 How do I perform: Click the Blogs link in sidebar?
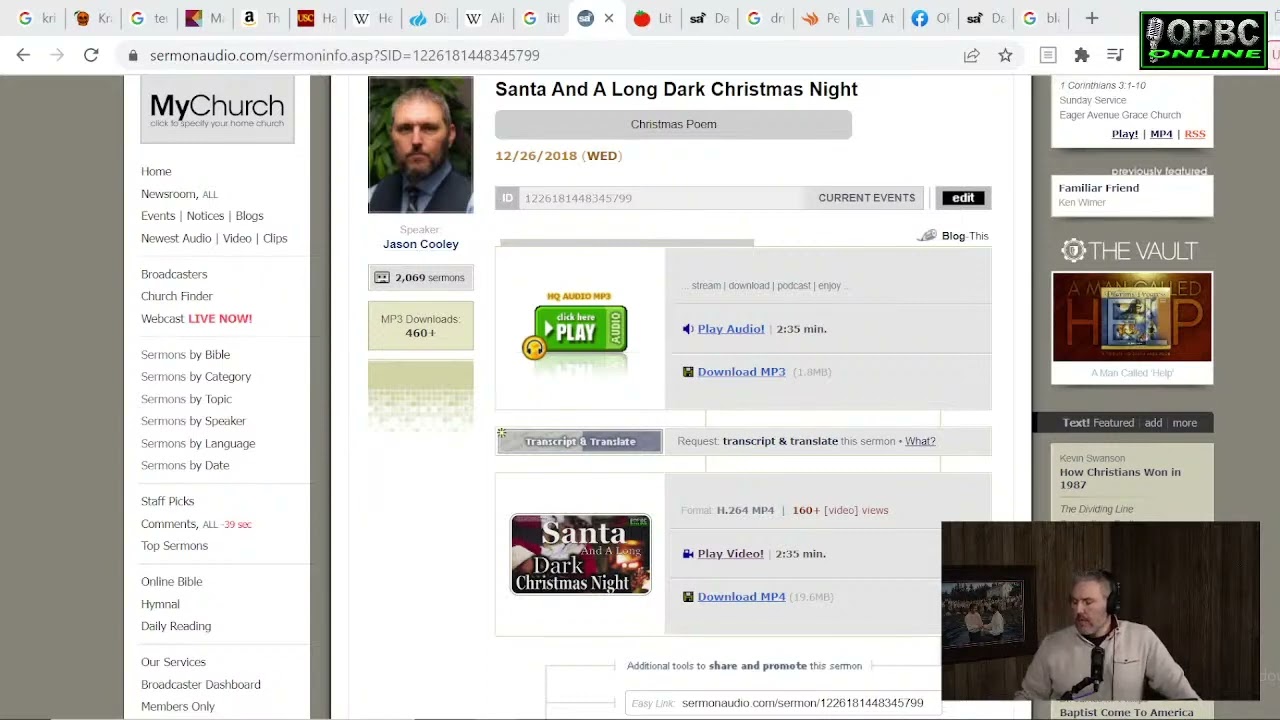coord(249,216)
